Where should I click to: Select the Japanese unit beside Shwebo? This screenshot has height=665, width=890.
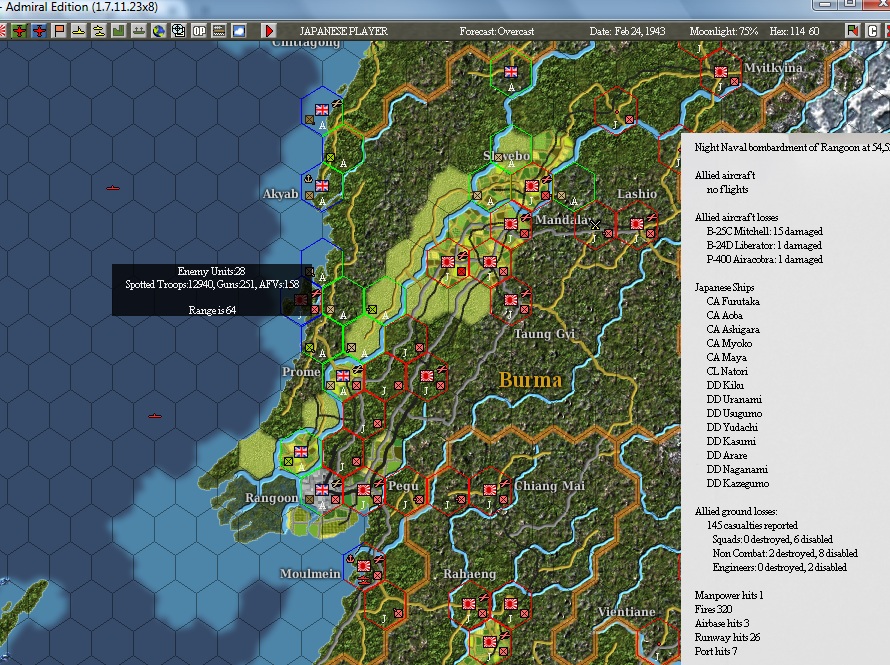pyautogui.click(x=532, y=186)
